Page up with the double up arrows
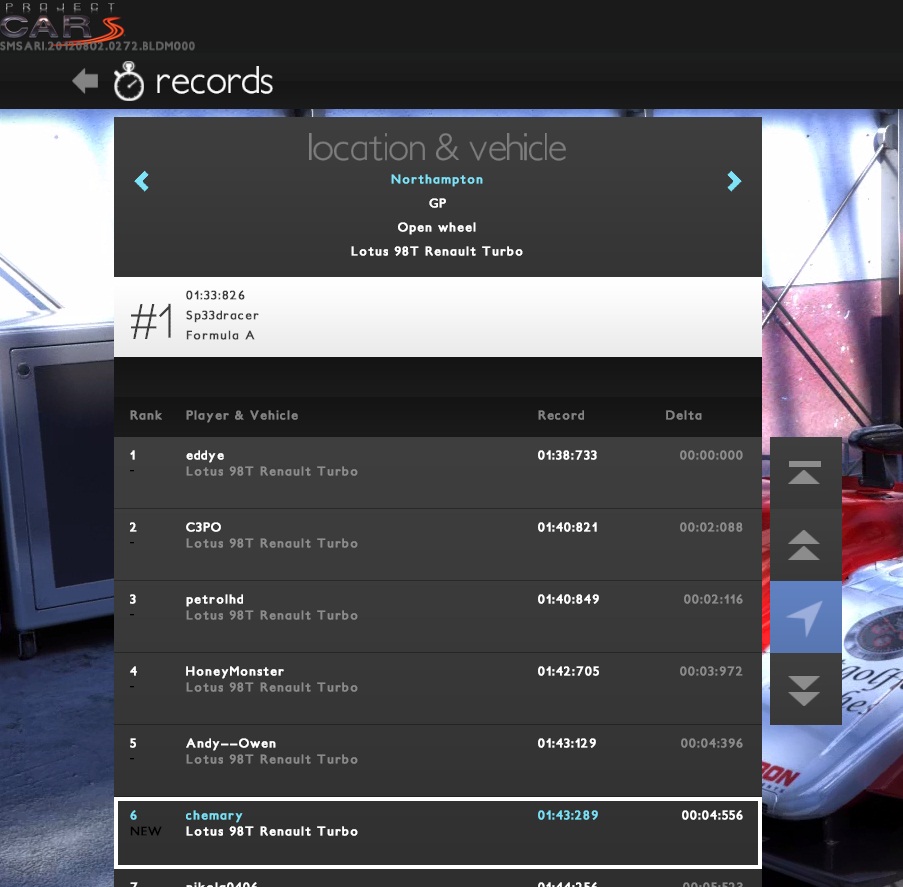This screenshot has height=887, width=903. [x=805, y=545]
